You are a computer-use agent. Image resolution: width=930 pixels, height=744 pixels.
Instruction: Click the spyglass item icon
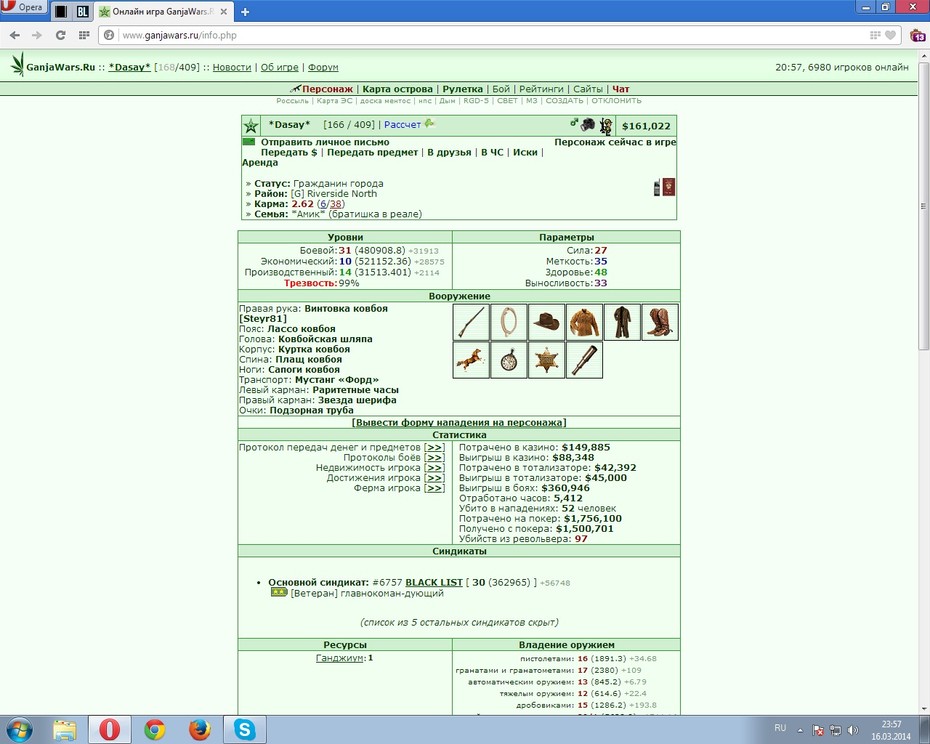(x=584, y=360)
